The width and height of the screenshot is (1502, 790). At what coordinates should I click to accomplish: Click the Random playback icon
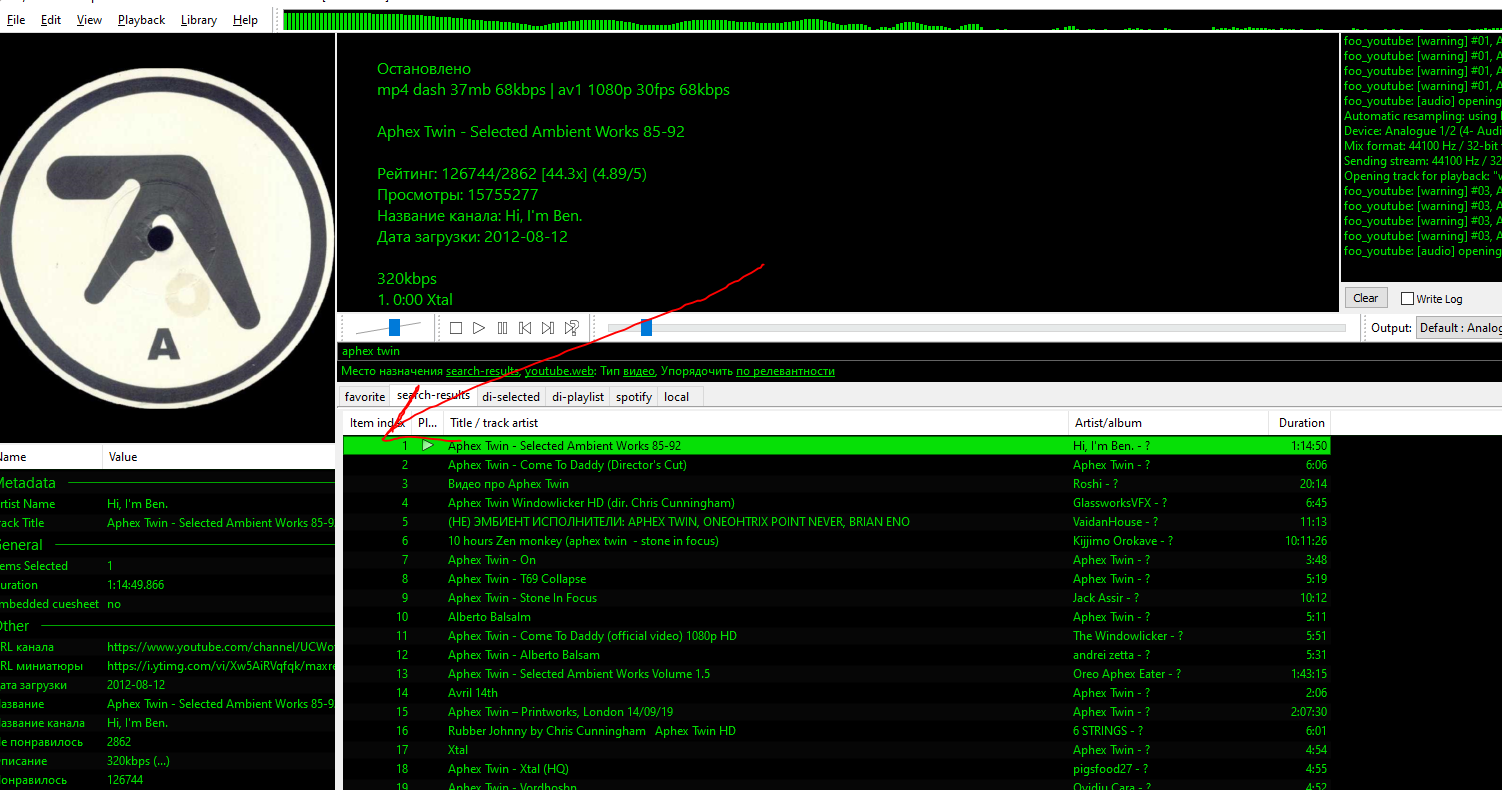click(572, 328)
